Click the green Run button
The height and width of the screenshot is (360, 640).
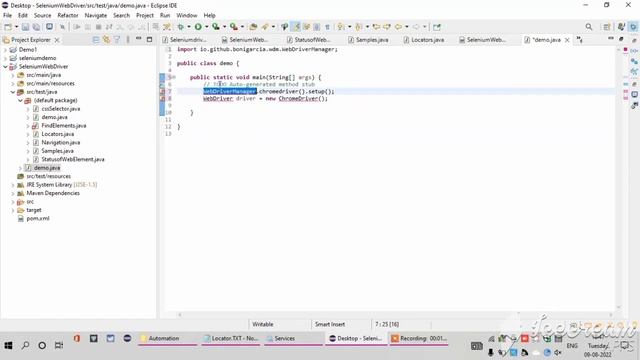[x=198, y=27]
